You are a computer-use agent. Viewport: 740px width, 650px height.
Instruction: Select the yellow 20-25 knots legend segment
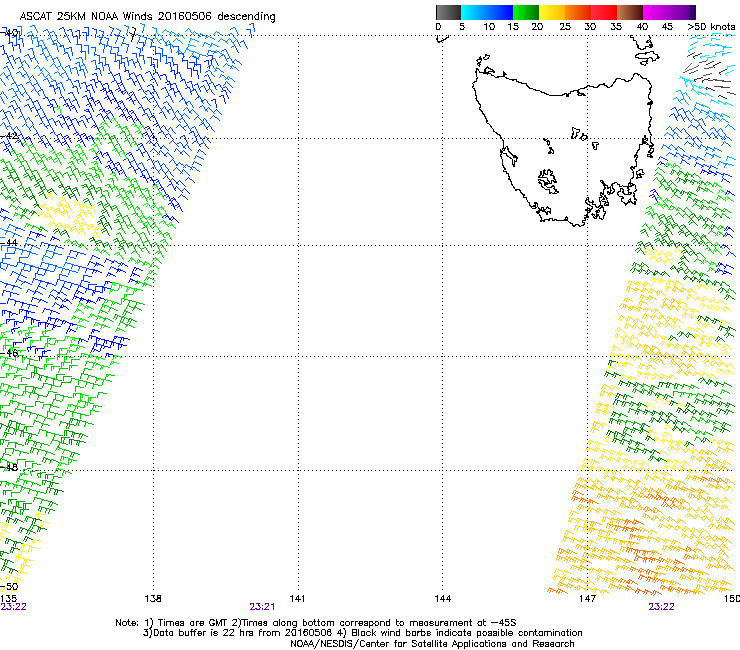(552, 12)
